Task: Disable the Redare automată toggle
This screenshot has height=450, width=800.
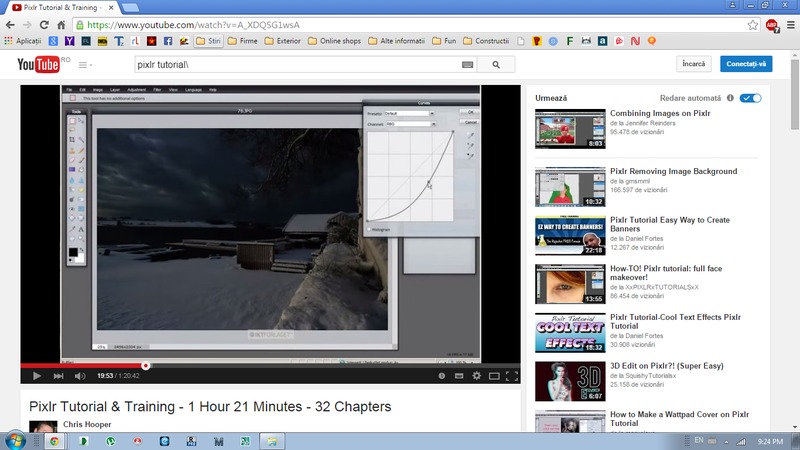Action: point(750,98)
